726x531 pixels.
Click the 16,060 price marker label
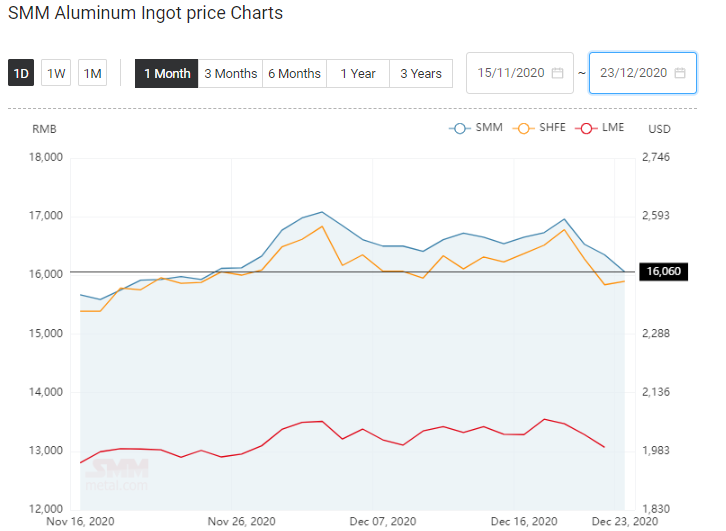click(663, 271)
